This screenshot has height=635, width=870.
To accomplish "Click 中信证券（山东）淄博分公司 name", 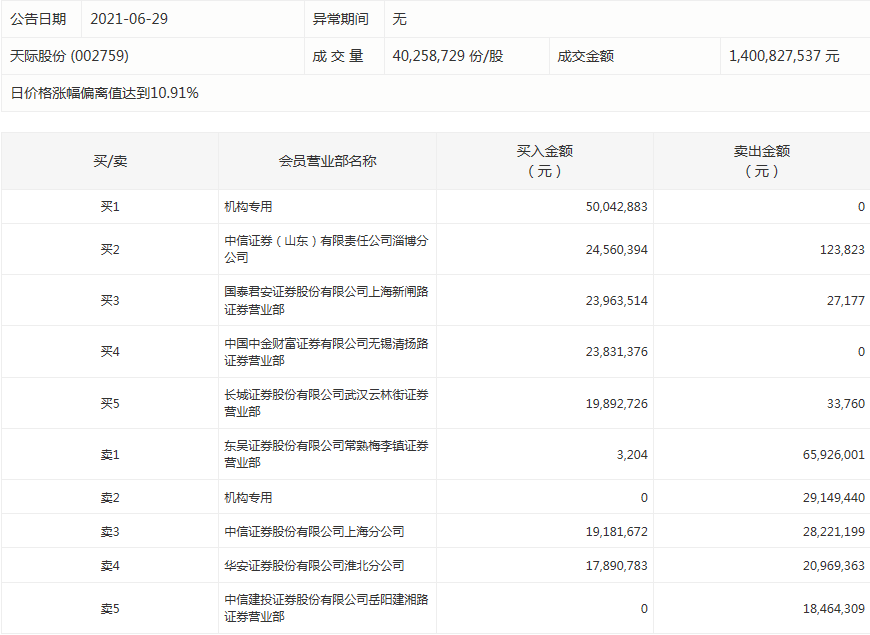I will (326, 249).
